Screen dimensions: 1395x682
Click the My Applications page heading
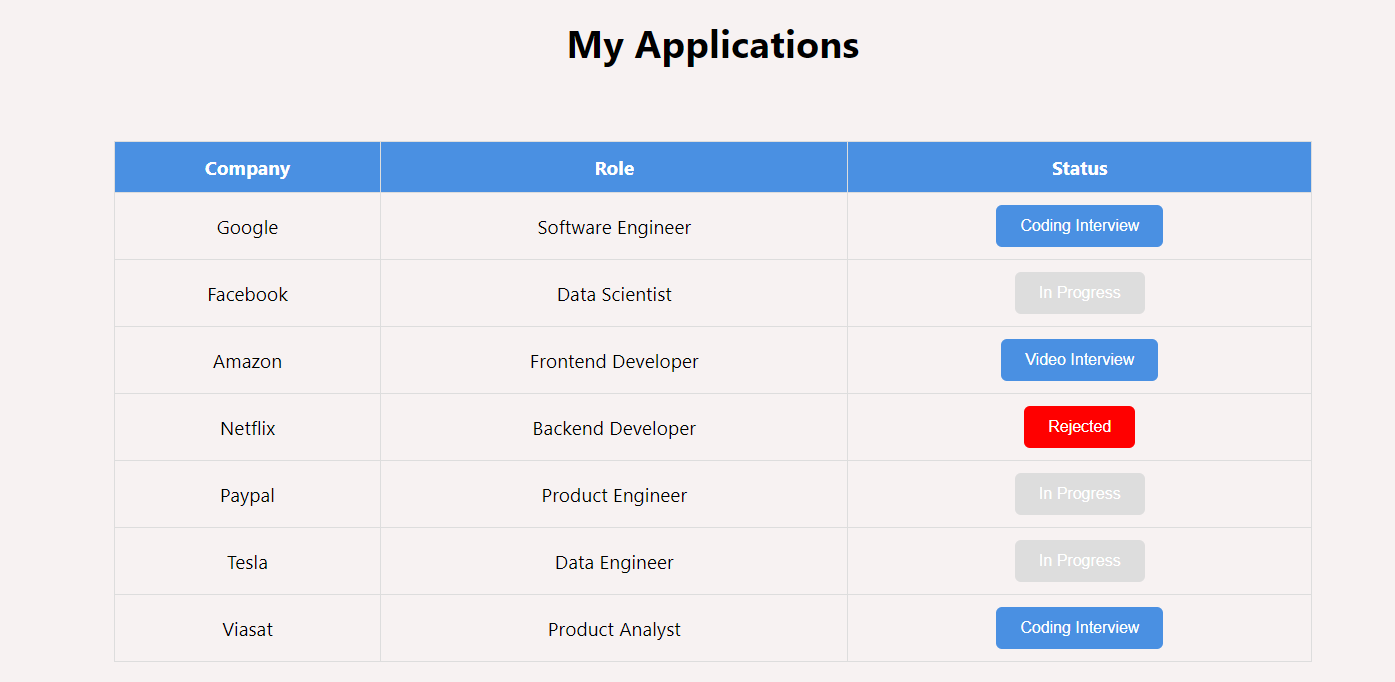pyautogui.click(x=713, y=46)
